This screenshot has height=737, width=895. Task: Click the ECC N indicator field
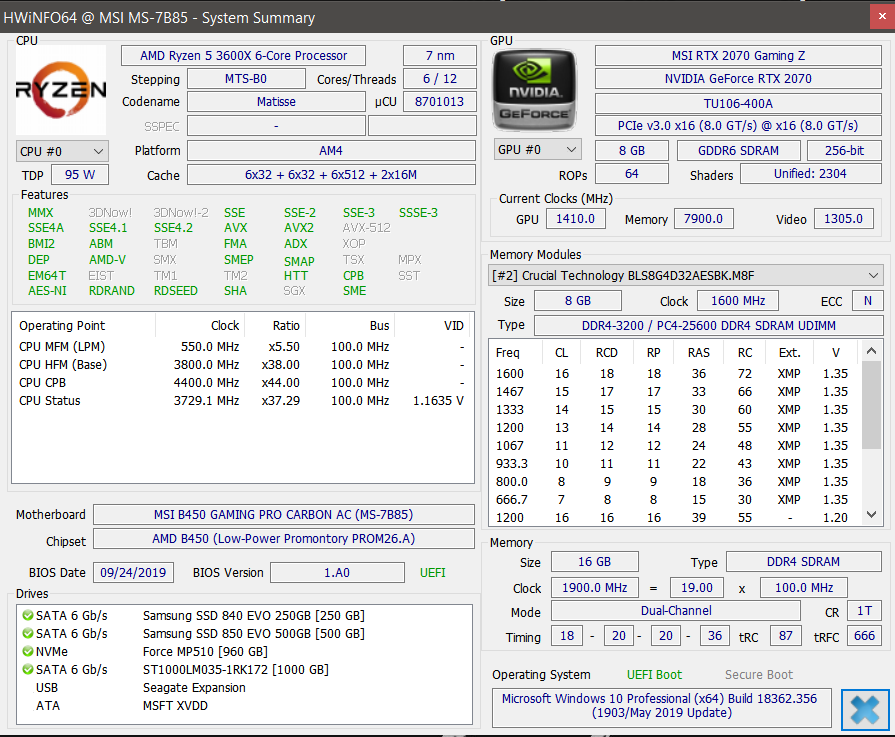868,301
